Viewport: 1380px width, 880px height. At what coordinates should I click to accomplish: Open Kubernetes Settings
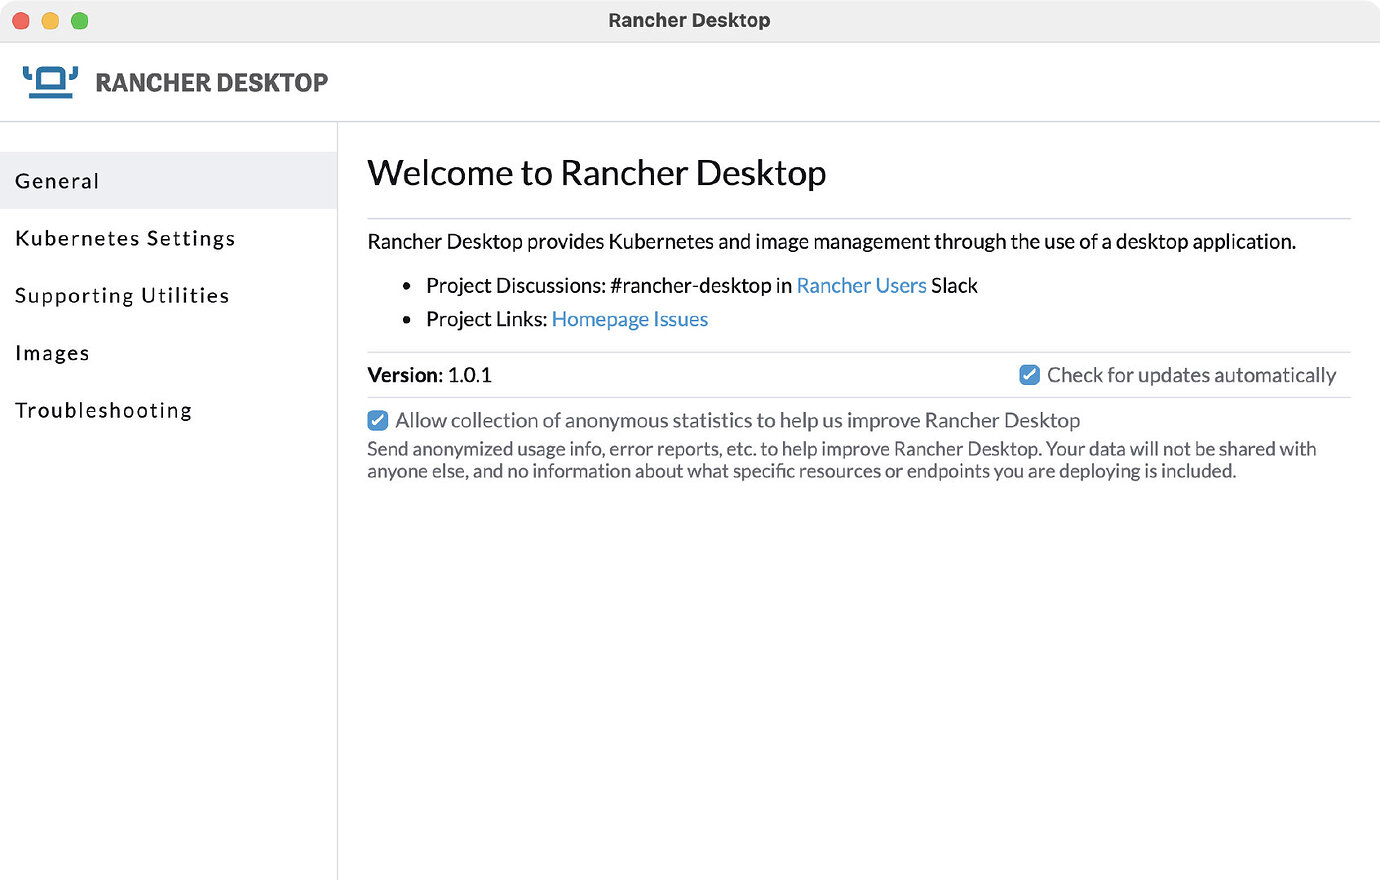[124, 238]
